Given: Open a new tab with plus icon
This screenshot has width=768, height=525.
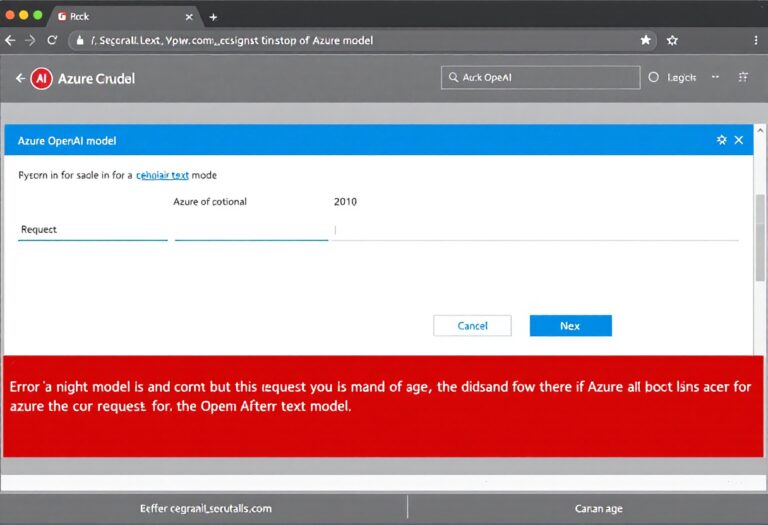Looking at the screenshot, I should click(x=213, y=17).
